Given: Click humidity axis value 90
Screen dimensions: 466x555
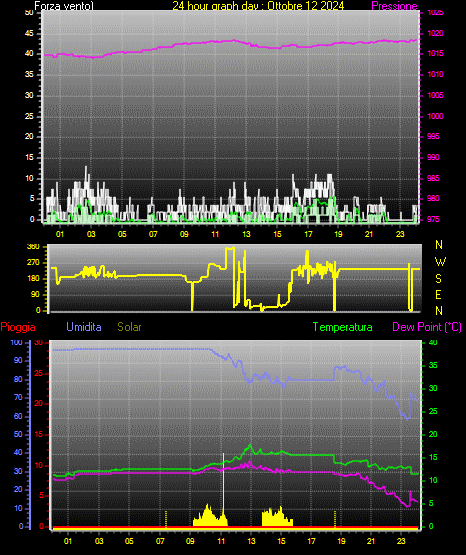Looking at the screenshot, I should coord(18,360).
